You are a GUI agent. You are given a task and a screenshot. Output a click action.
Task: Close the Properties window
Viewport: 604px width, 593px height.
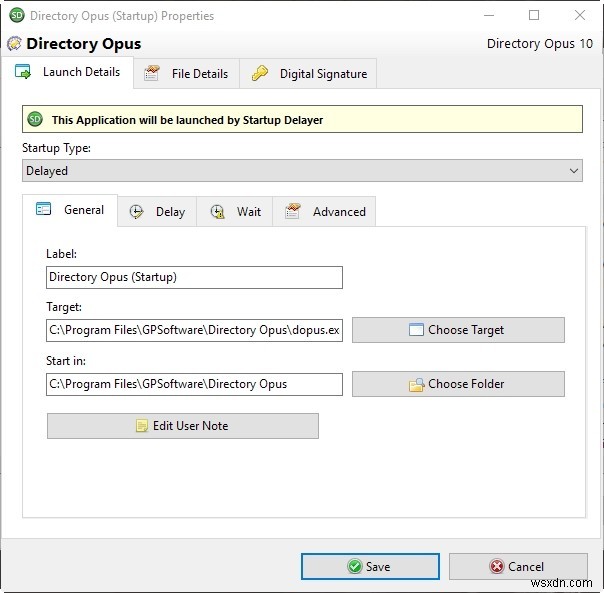[579, 16]
